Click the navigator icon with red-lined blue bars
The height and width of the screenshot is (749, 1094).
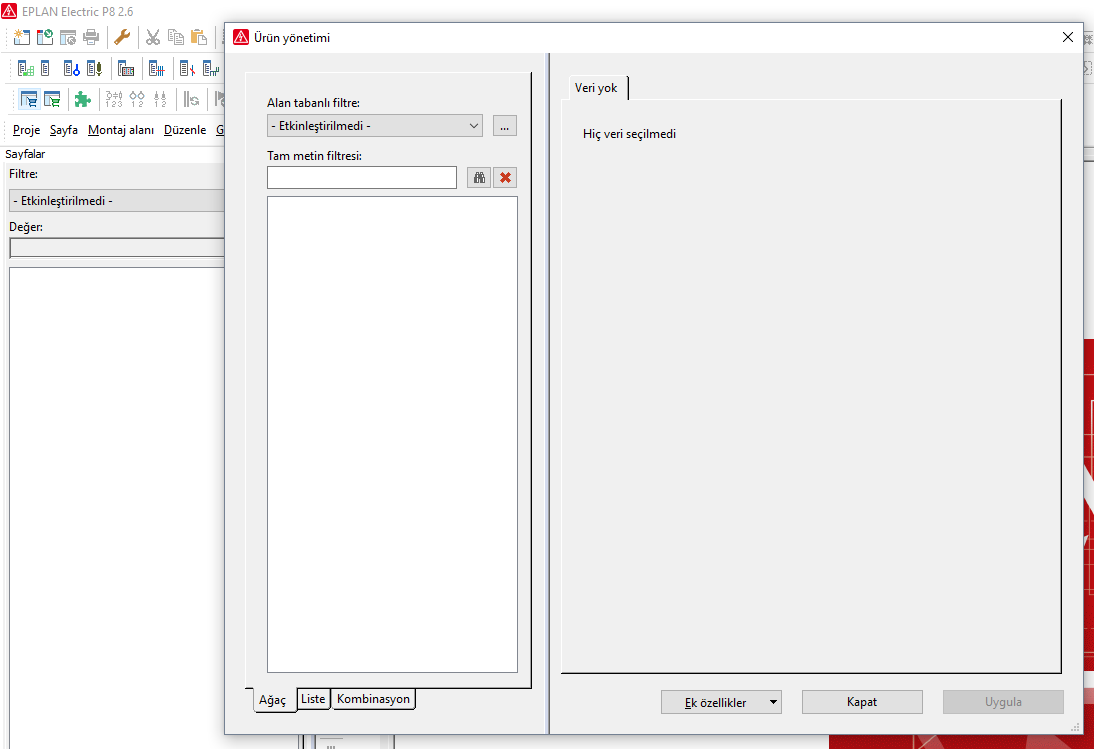156,68
